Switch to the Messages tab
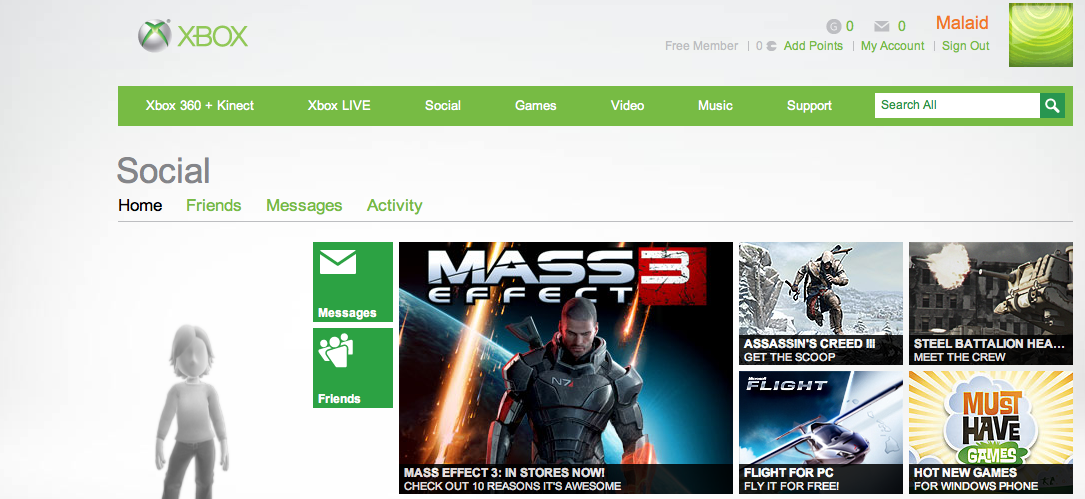The width and height of the screenshot is (1085, 499). [304, 205]
